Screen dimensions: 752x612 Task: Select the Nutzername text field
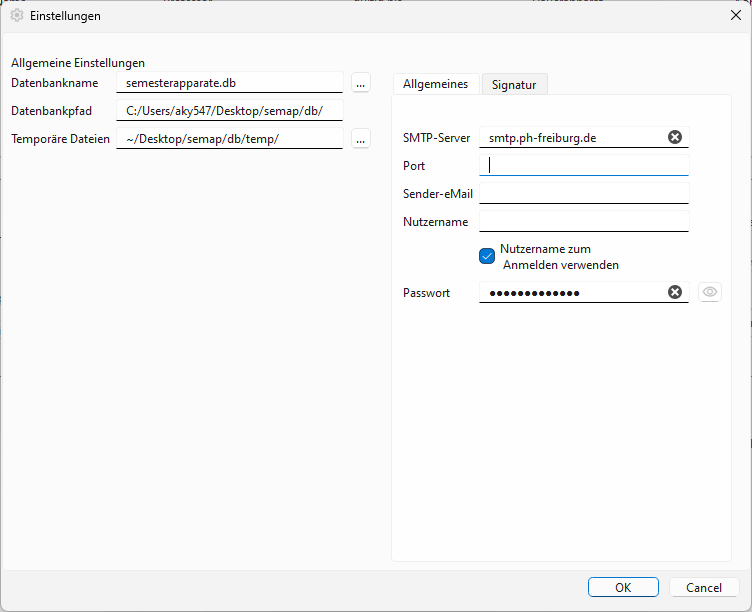point(584,221)
